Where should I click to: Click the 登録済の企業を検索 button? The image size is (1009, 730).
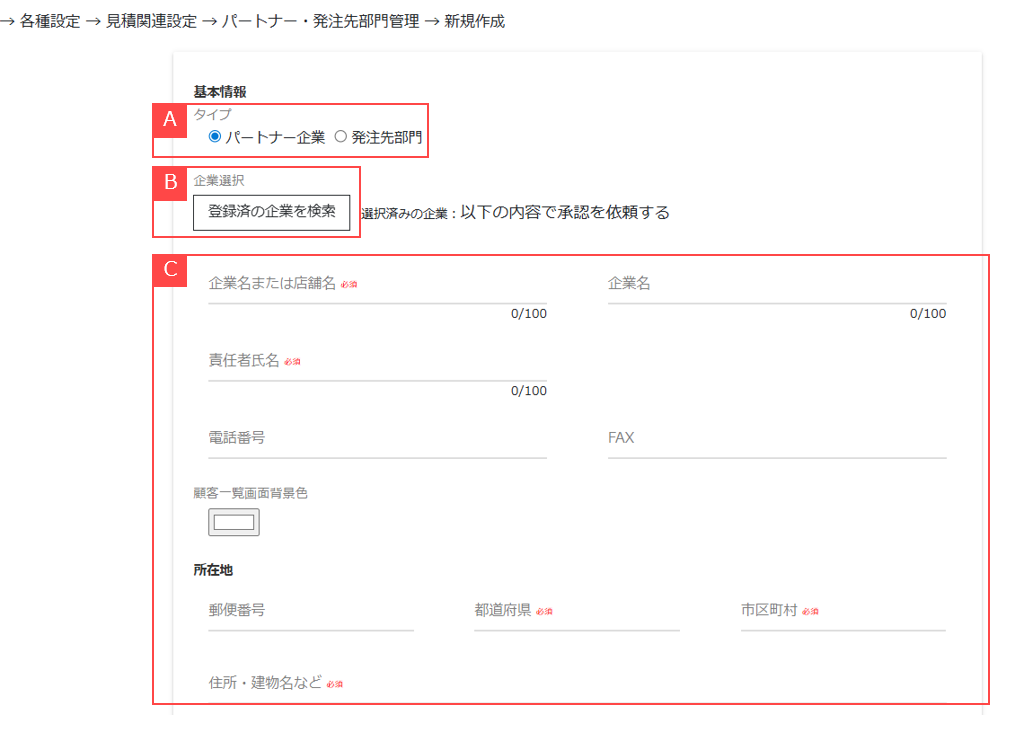coord(271,212)
